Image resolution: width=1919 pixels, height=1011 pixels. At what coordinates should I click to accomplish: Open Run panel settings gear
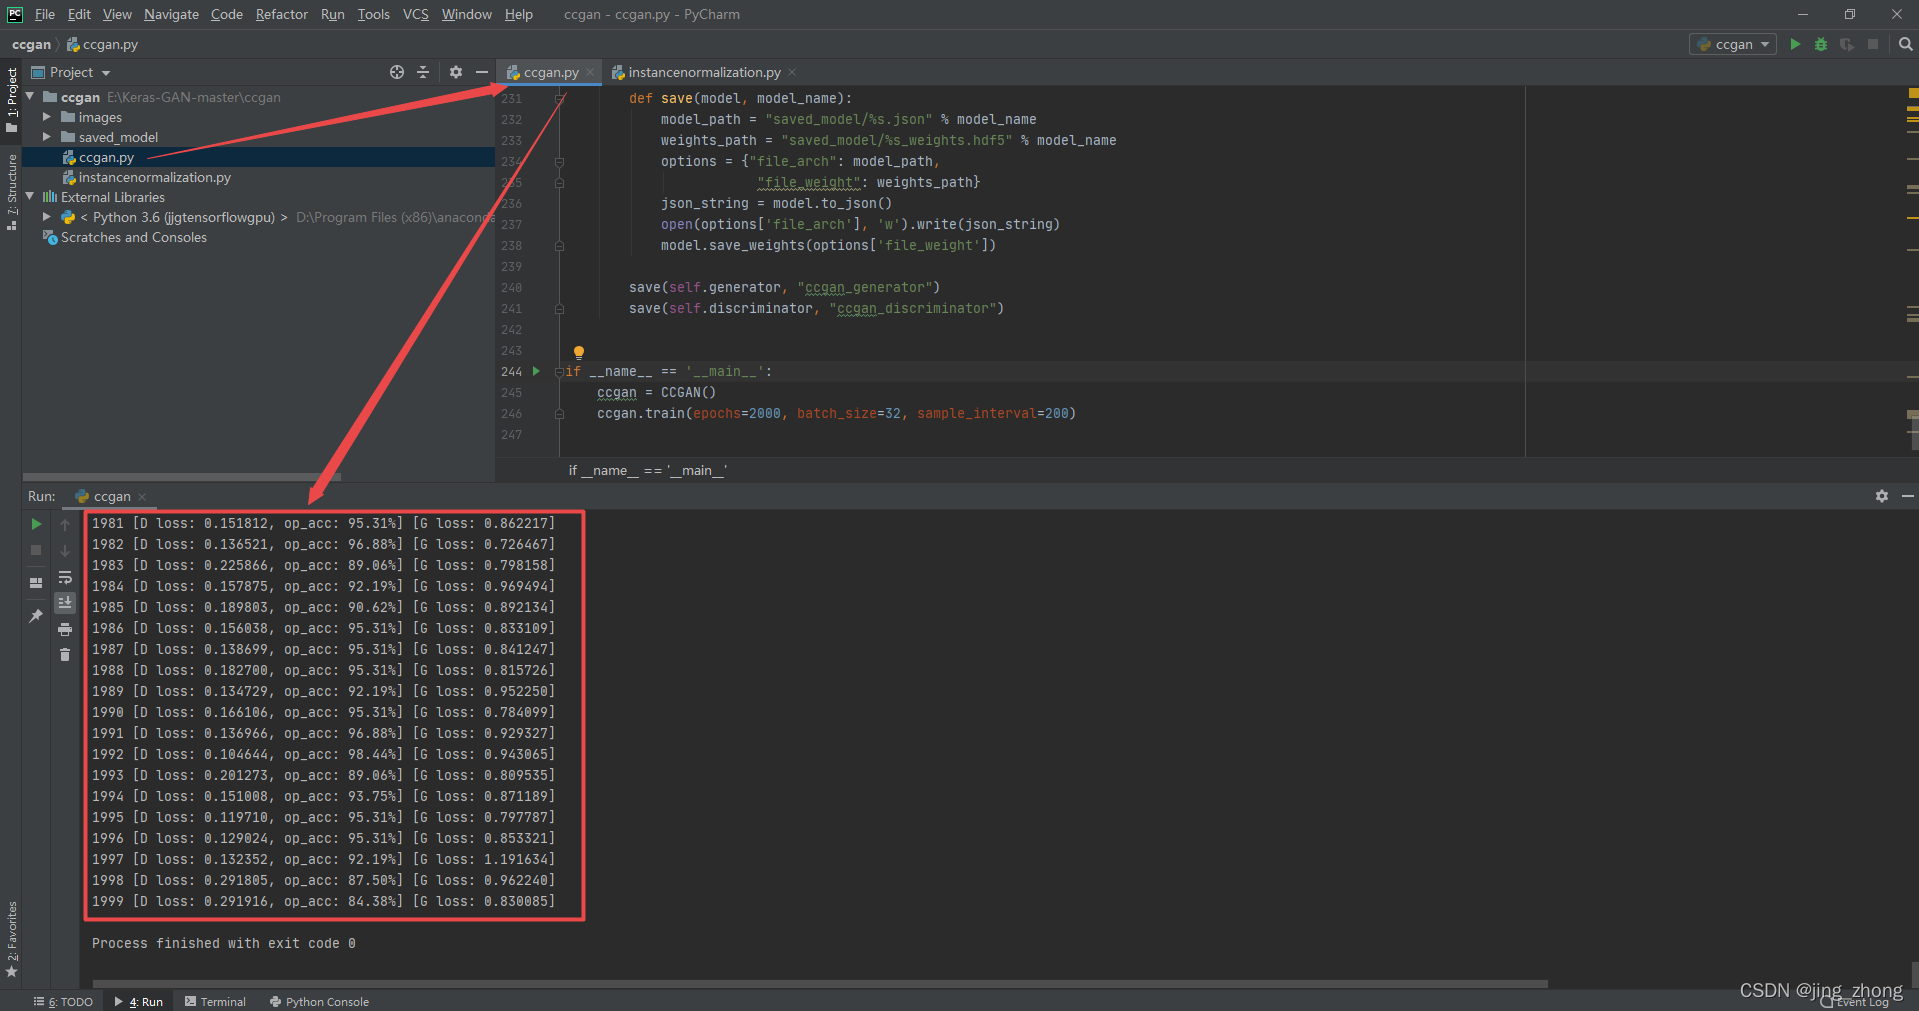click(1882, 496)
